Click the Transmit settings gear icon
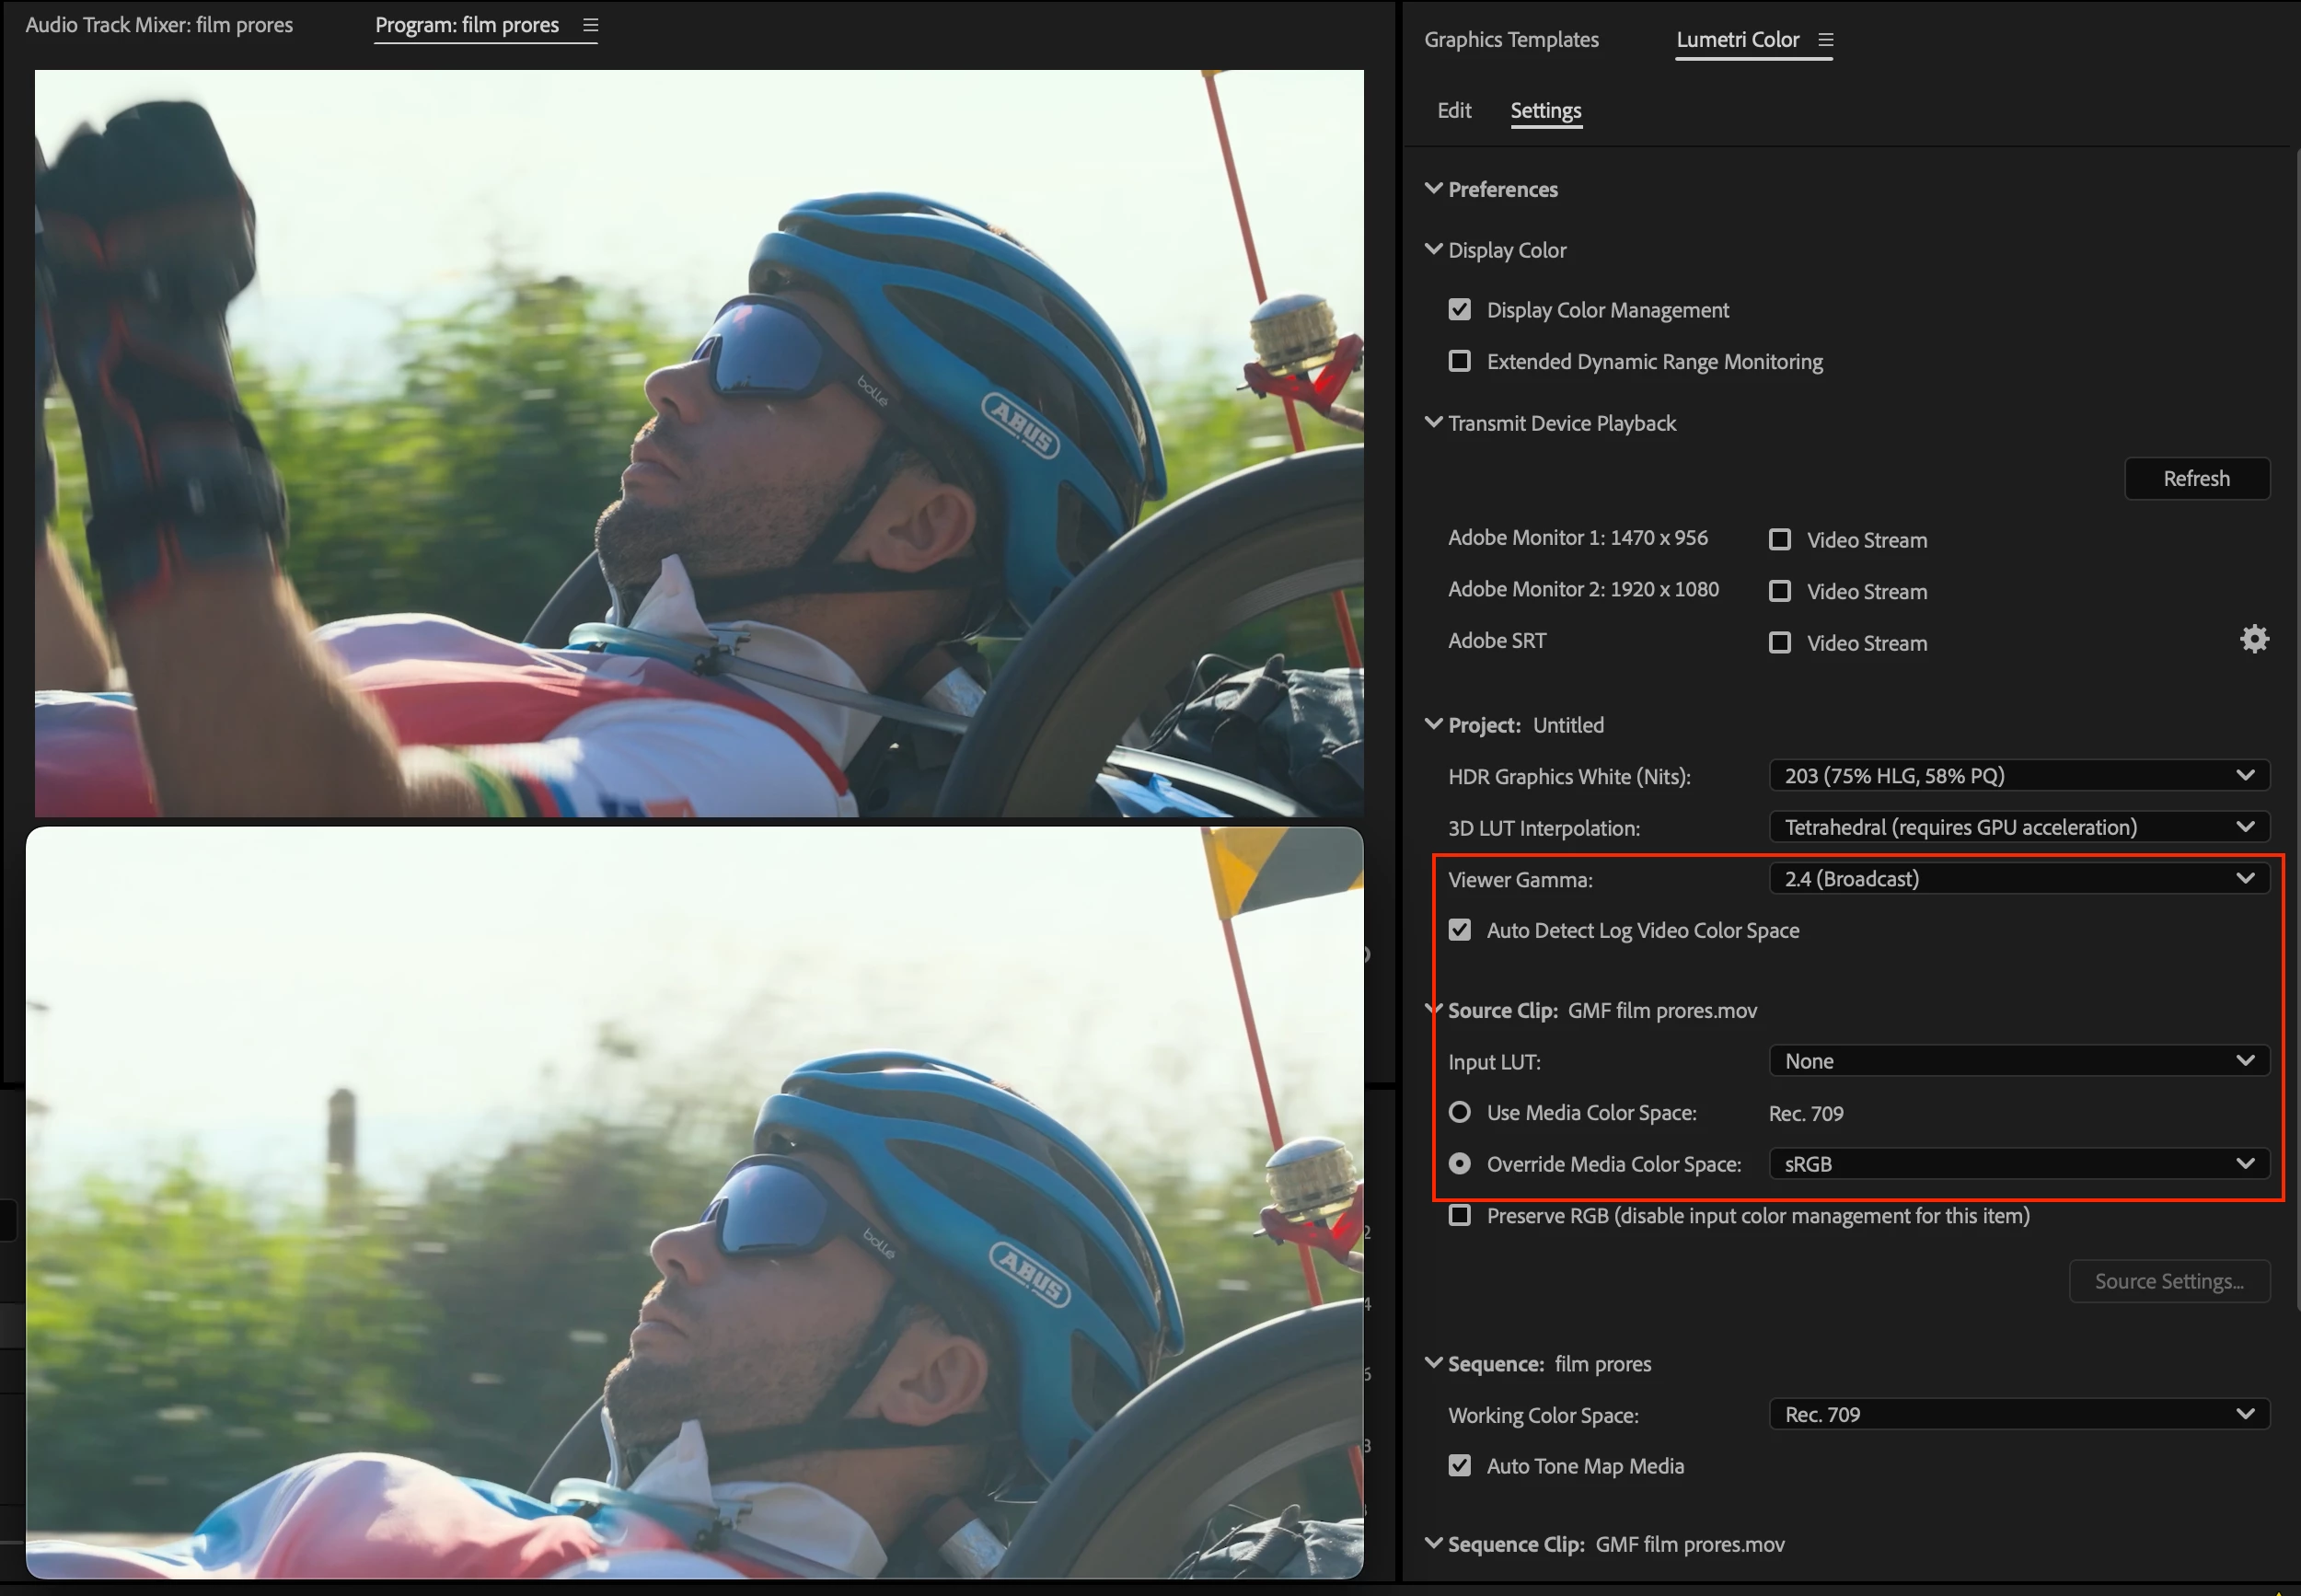The width and height of the screenshot is (2301, 1596). pyautogui.click(x=2254, y=639)
